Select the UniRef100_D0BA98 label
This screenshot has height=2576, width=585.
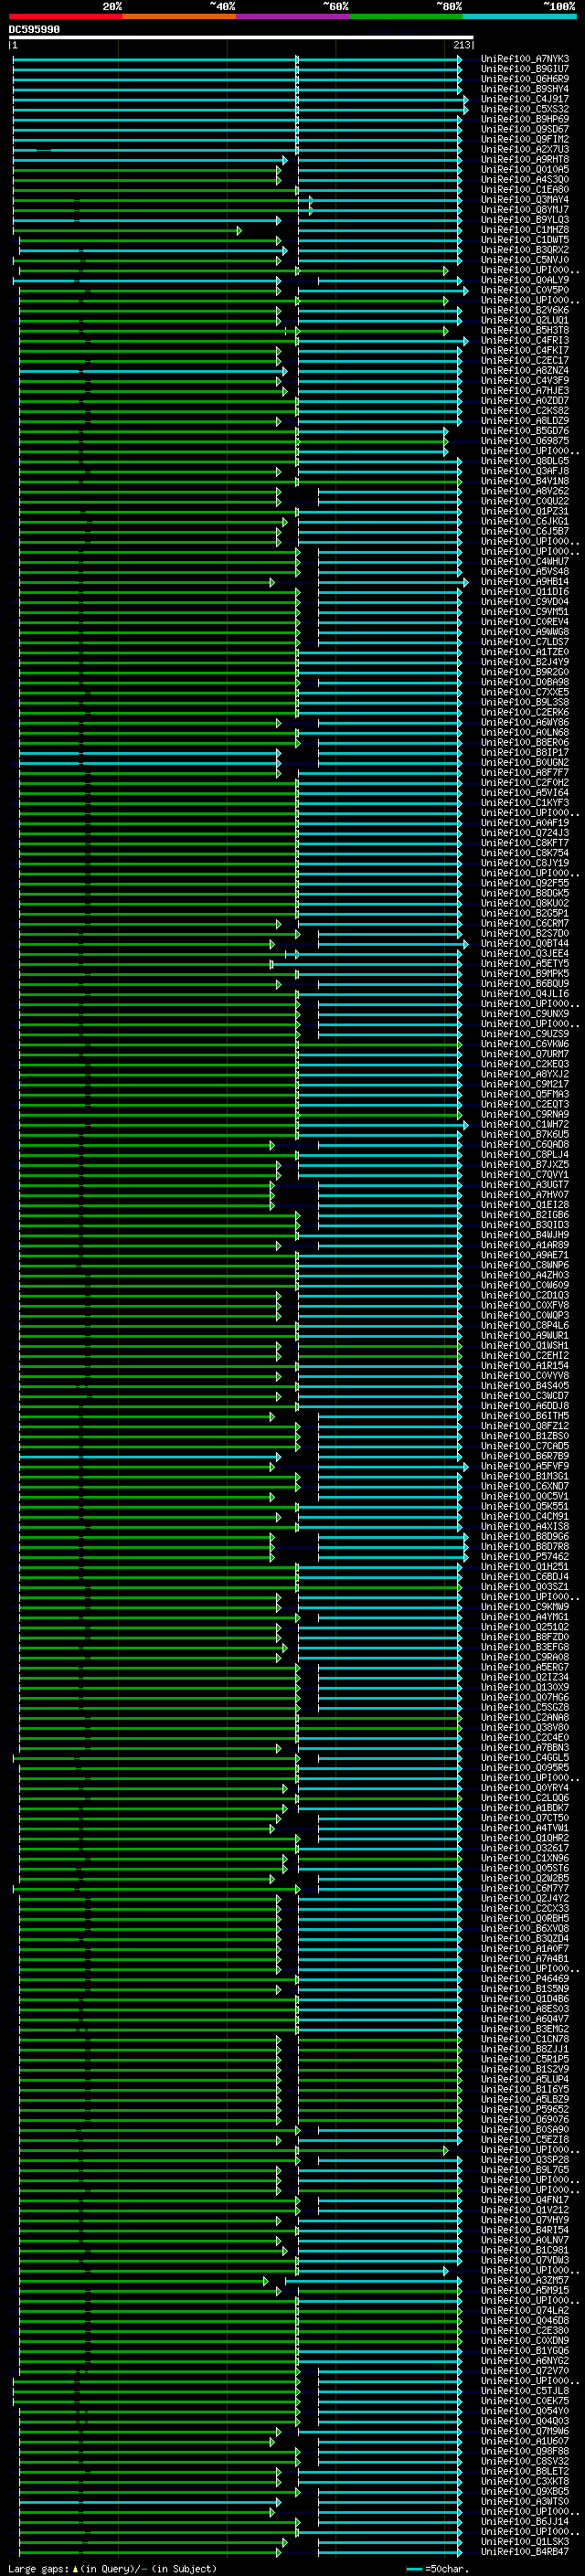pyautogui.click(x=525, y=682)
